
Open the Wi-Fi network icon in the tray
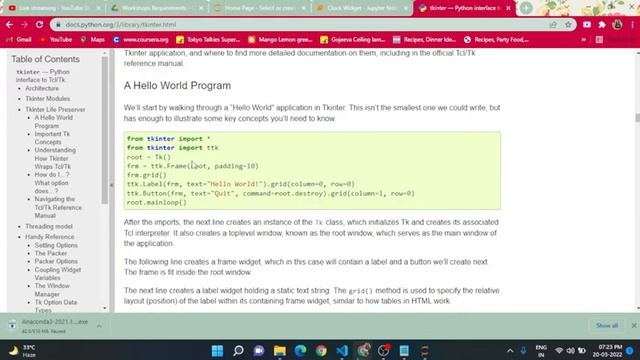pos(559,351)
